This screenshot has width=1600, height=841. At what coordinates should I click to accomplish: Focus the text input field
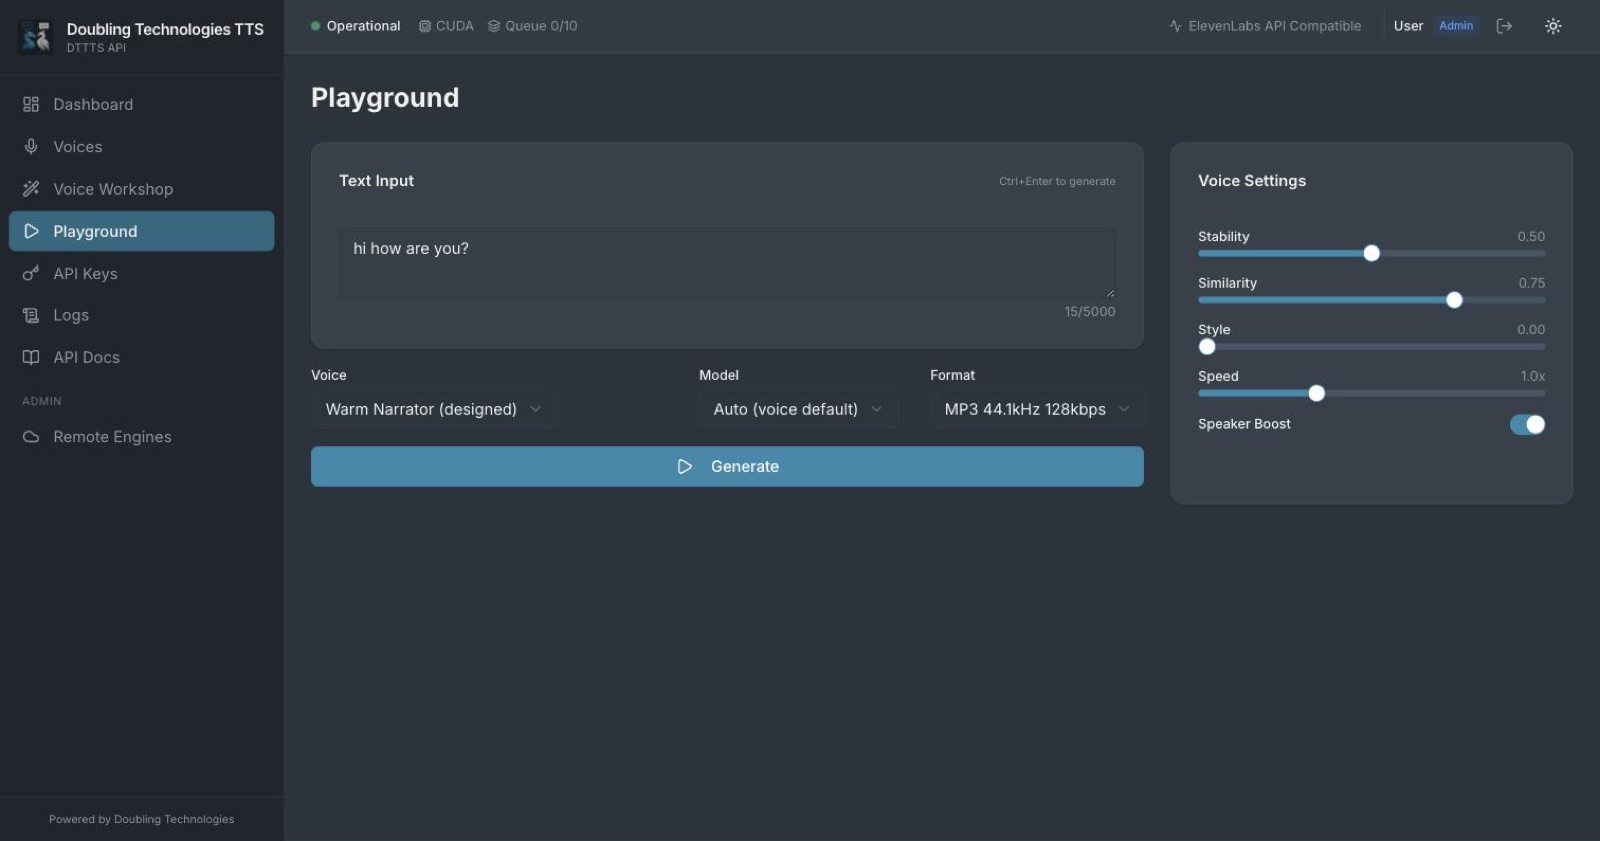point(727,263)
